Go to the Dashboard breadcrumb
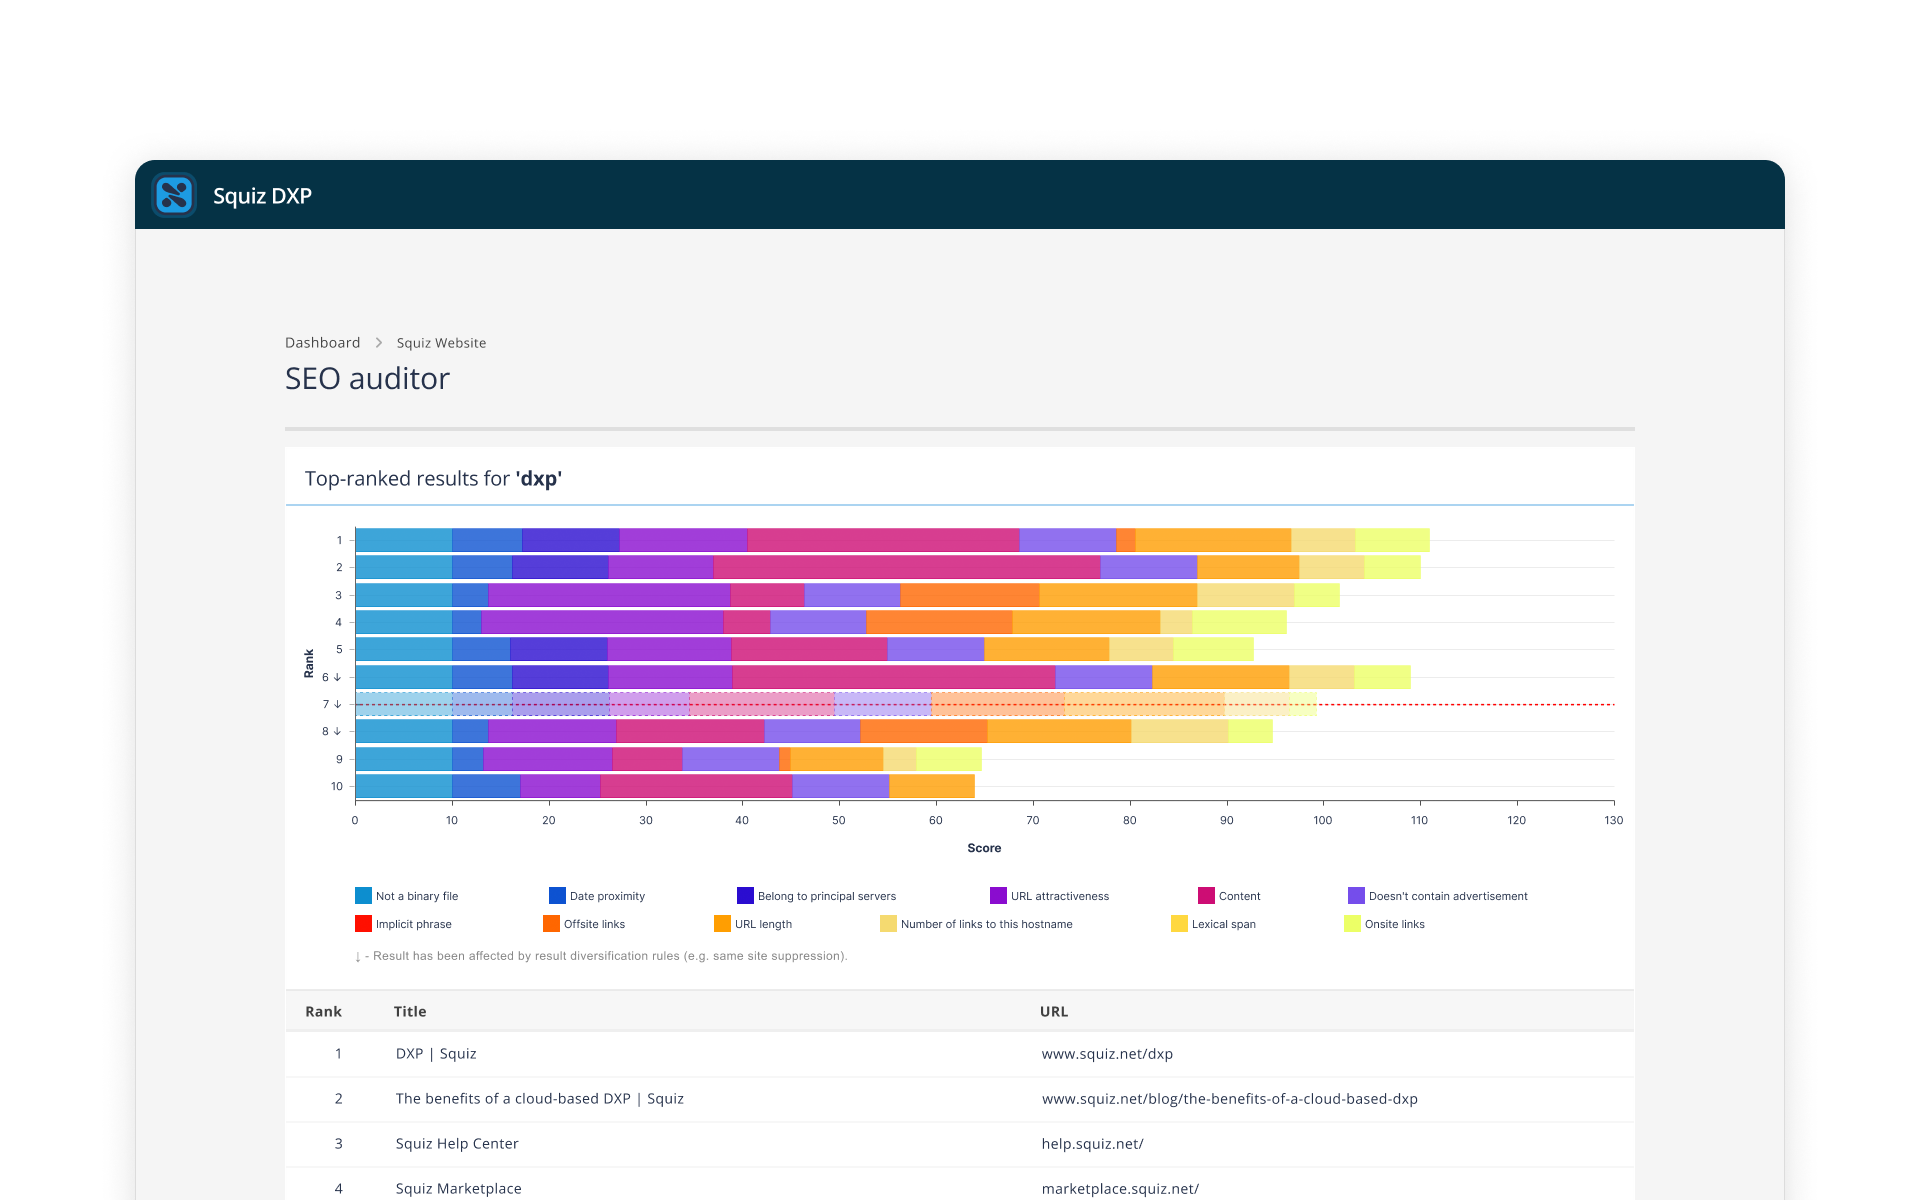 coord(322,343)
